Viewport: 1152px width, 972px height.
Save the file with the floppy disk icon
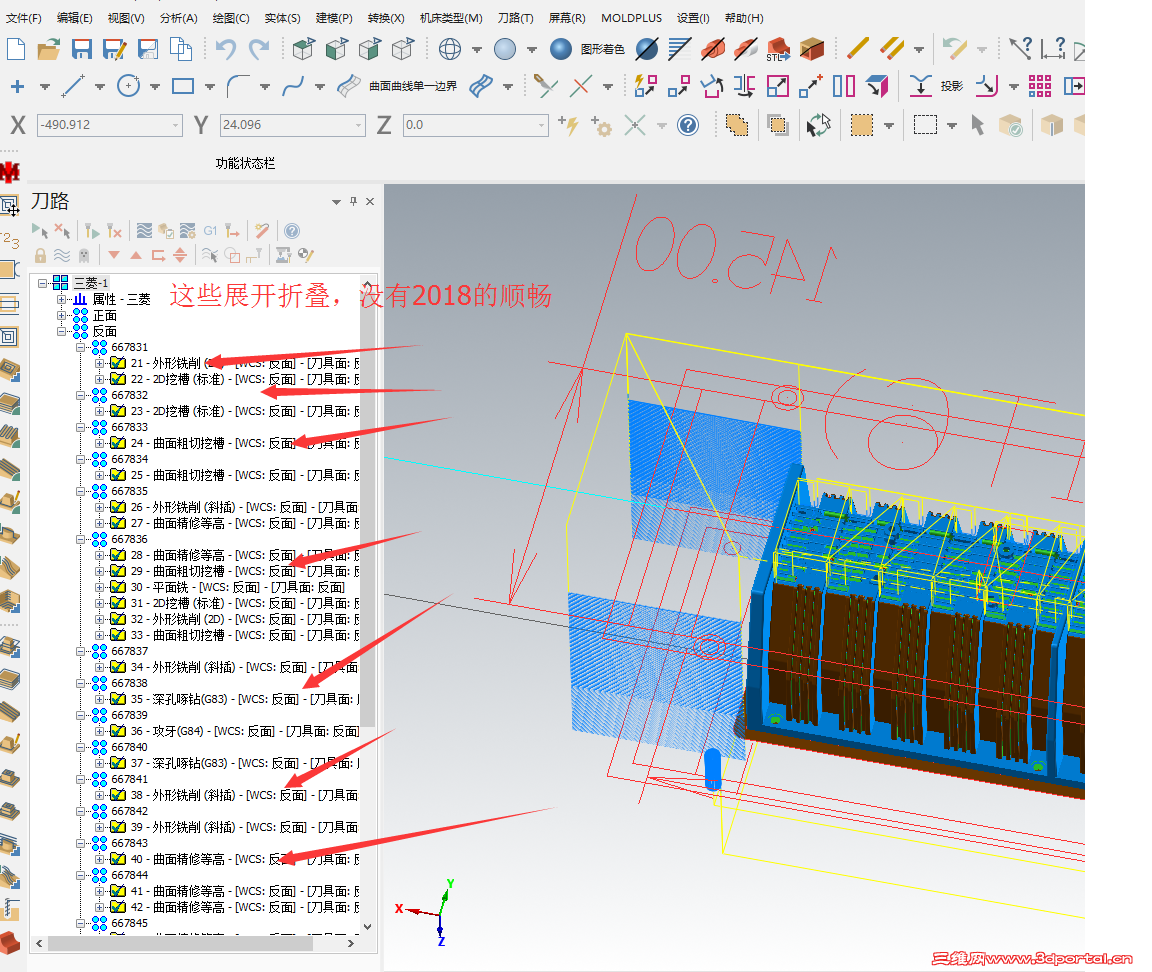(x=82, y=49)
